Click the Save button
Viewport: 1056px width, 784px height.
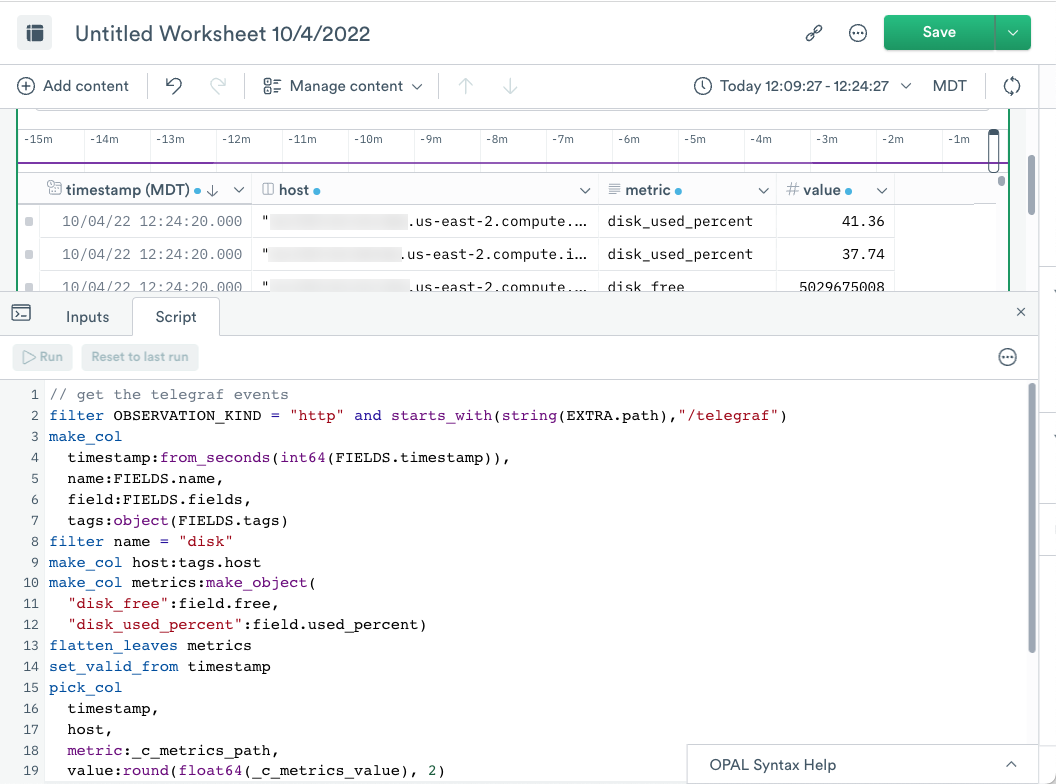coord(939,32)
